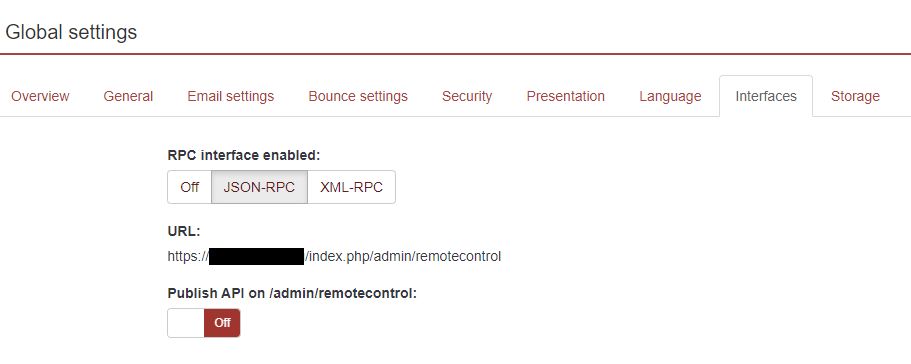The height and width of the screenshot is (364, 911).
Task: Click the 'RPC interface enabled' label
Action: point(244,156)
